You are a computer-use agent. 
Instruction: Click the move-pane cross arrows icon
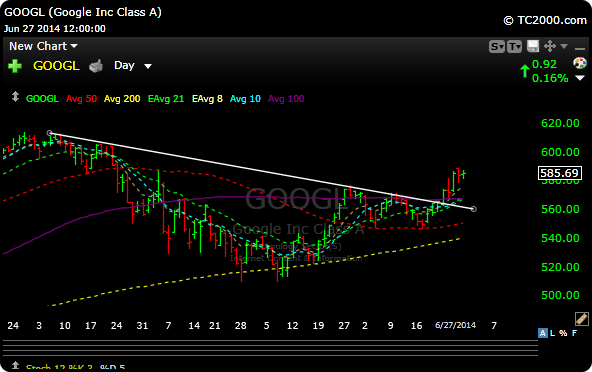click(550, 46)
